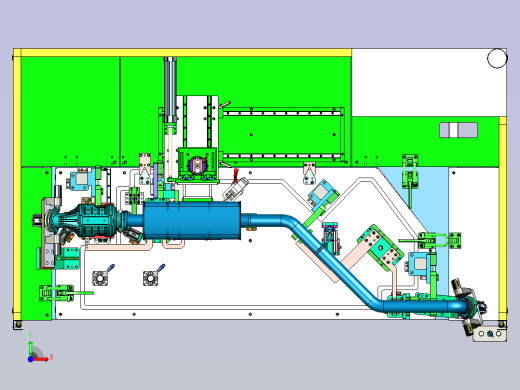Click the green Y axis arrow of triad
Screen dimensions: 520x390
click(x=31, y=348)
